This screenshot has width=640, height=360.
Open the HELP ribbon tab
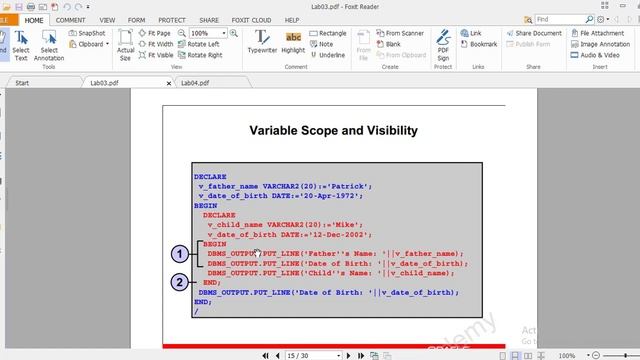(x=292, y=20)
